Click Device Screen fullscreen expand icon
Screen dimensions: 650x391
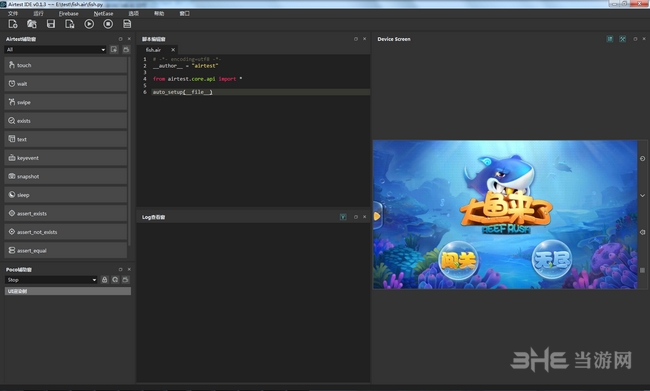tap(623, 39)
